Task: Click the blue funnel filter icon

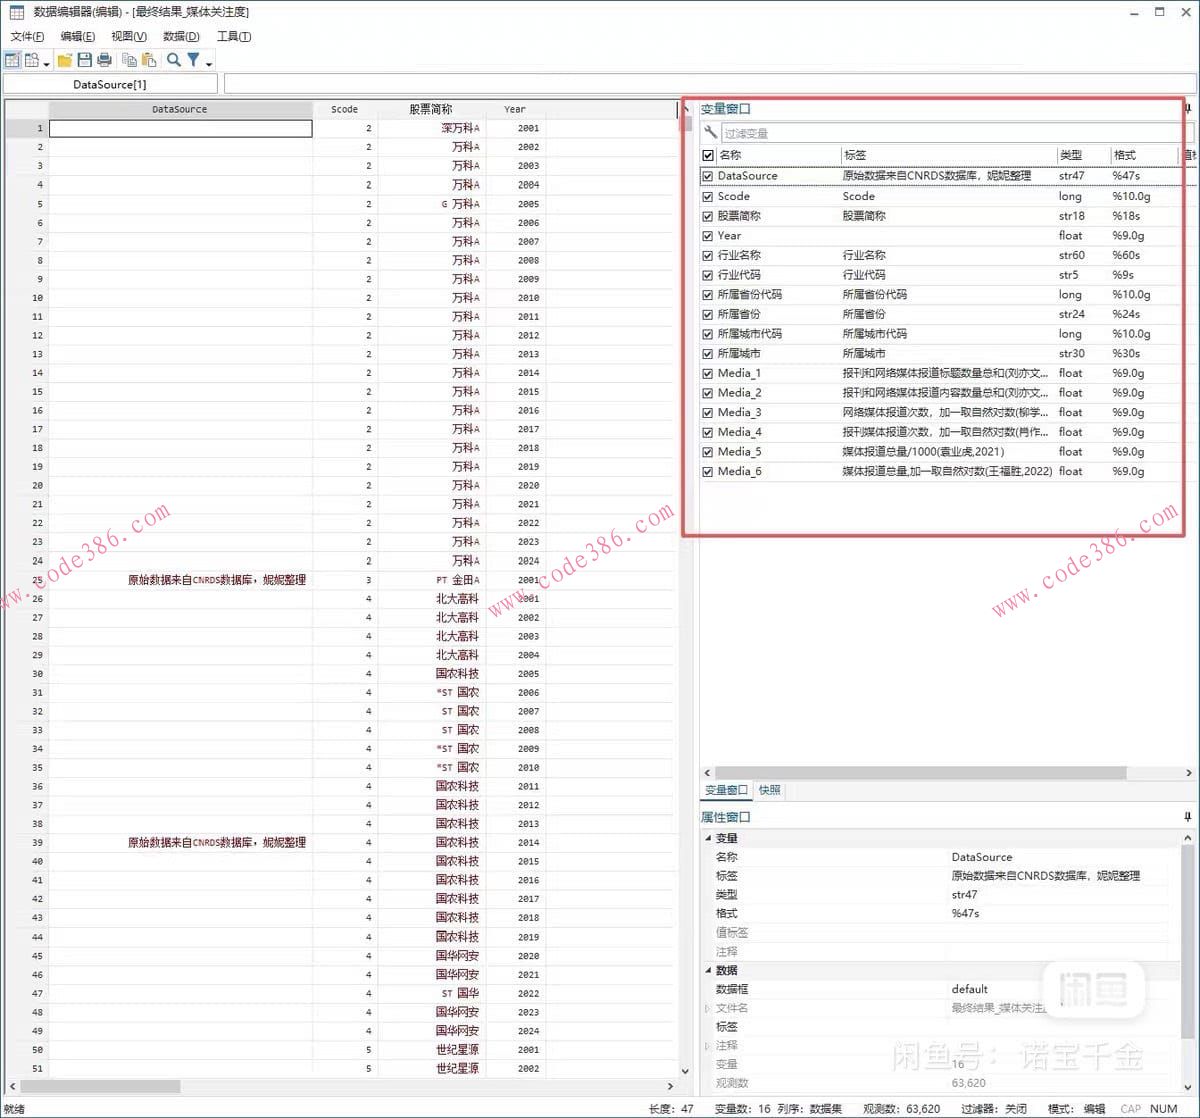Action: (x=193, y=60)
